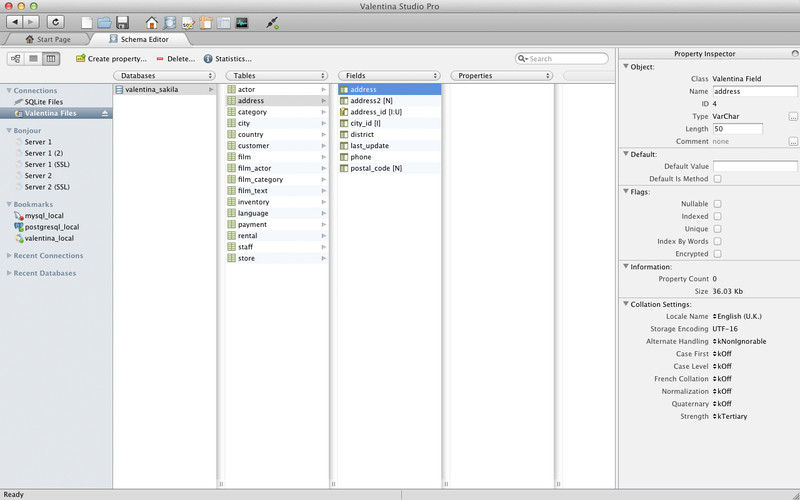Click the valentina_local bookmark icon
This screenshot has height=500, width=800.
pos(19,238)
